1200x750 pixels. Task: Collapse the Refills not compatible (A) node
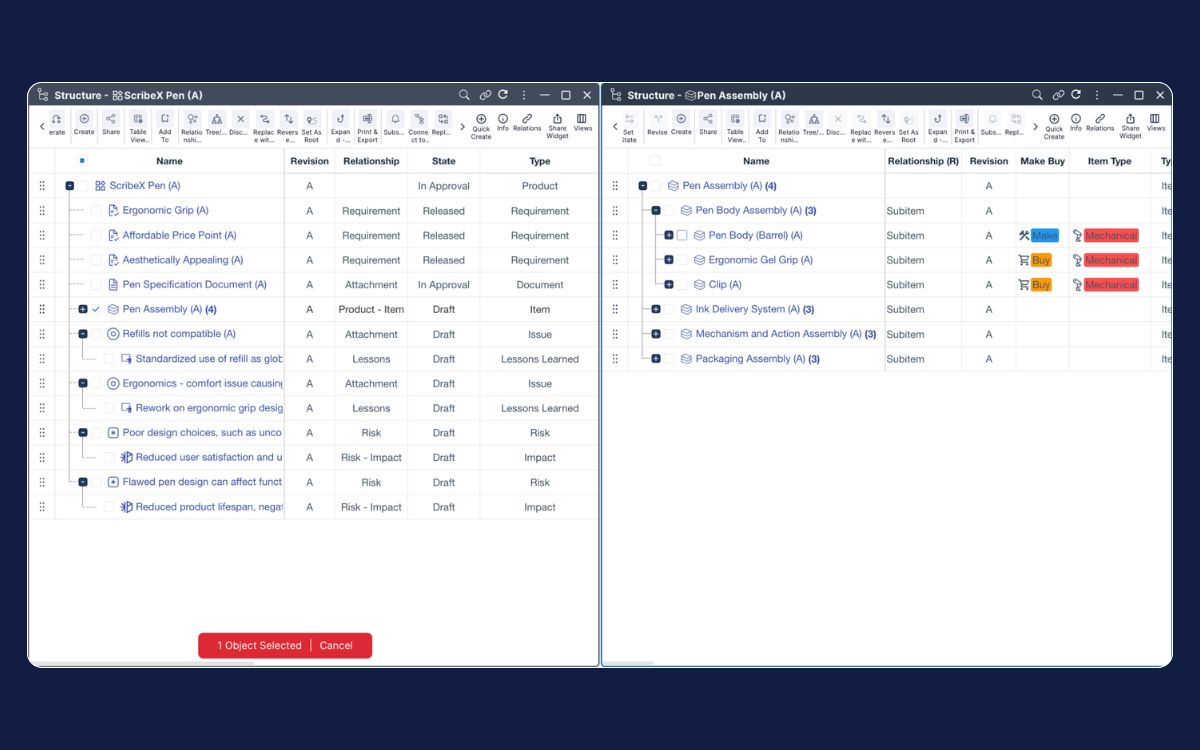click(x=83, y=334)
